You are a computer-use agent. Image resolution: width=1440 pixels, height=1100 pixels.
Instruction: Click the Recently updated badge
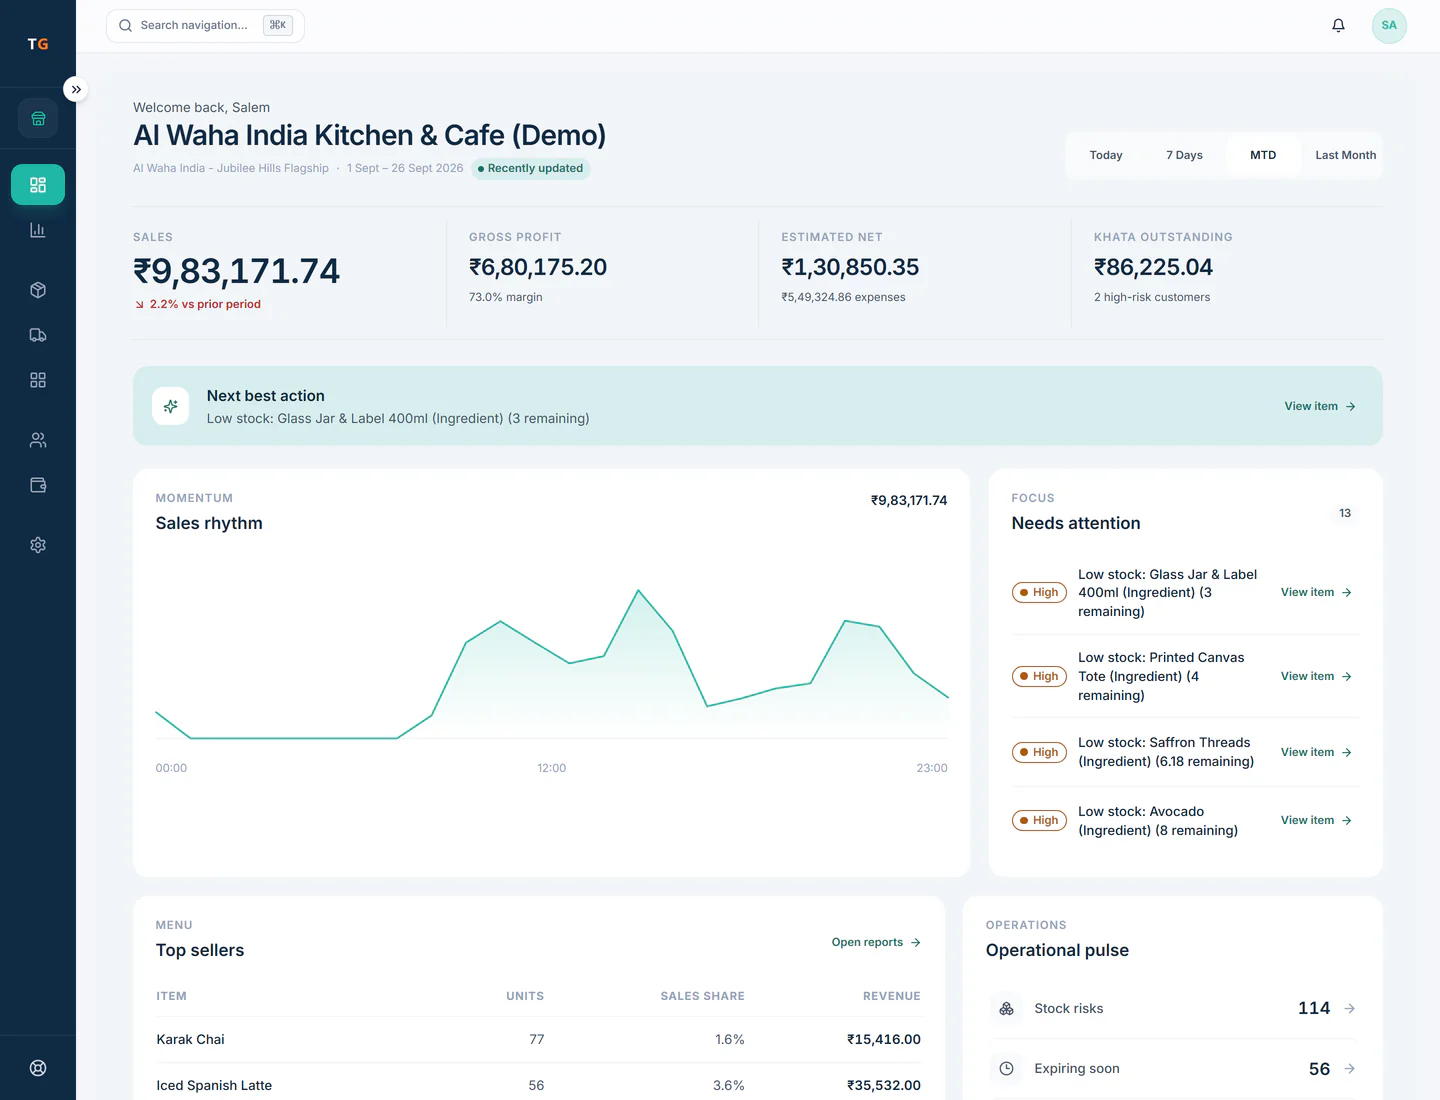click(x=530, y=168)
